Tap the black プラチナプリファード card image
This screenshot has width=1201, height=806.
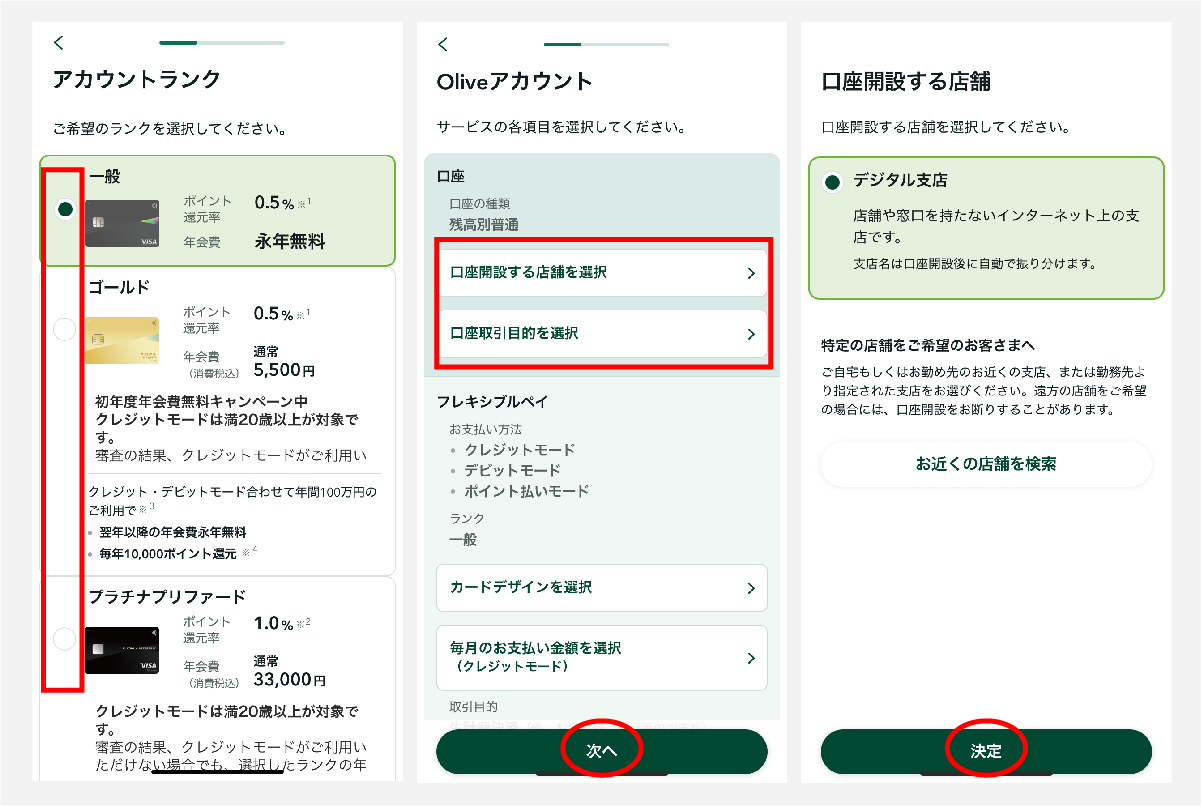coord(122,650)
